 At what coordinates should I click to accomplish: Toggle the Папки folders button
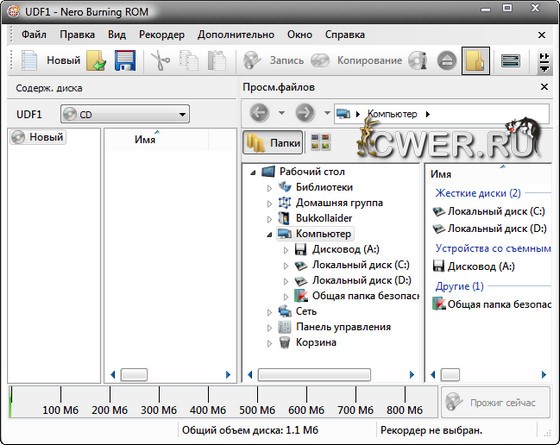[273, 143]
